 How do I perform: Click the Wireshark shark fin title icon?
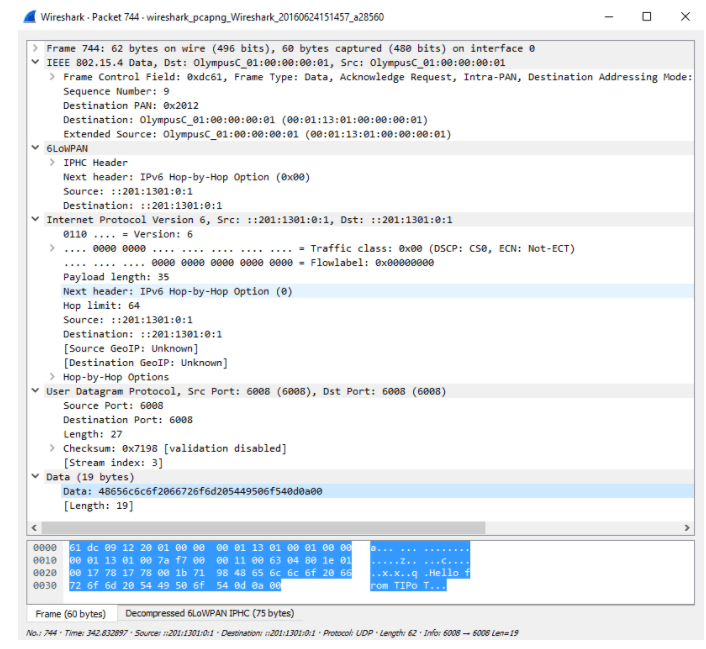click(30, 17)
